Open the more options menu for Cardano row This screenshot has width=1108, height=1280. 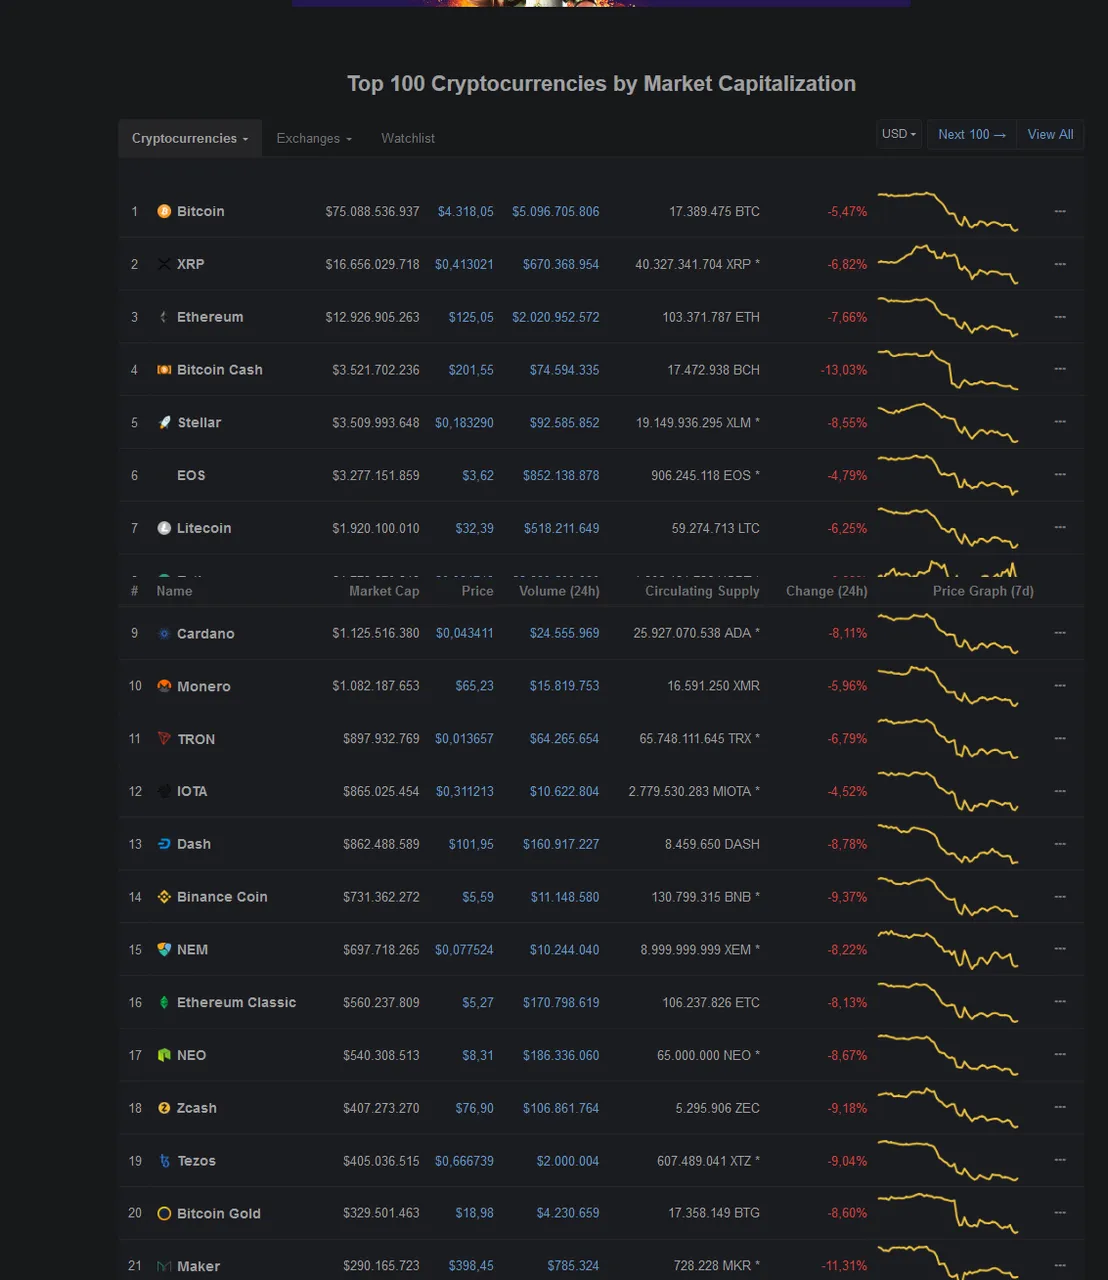(x=1060, y=633)
